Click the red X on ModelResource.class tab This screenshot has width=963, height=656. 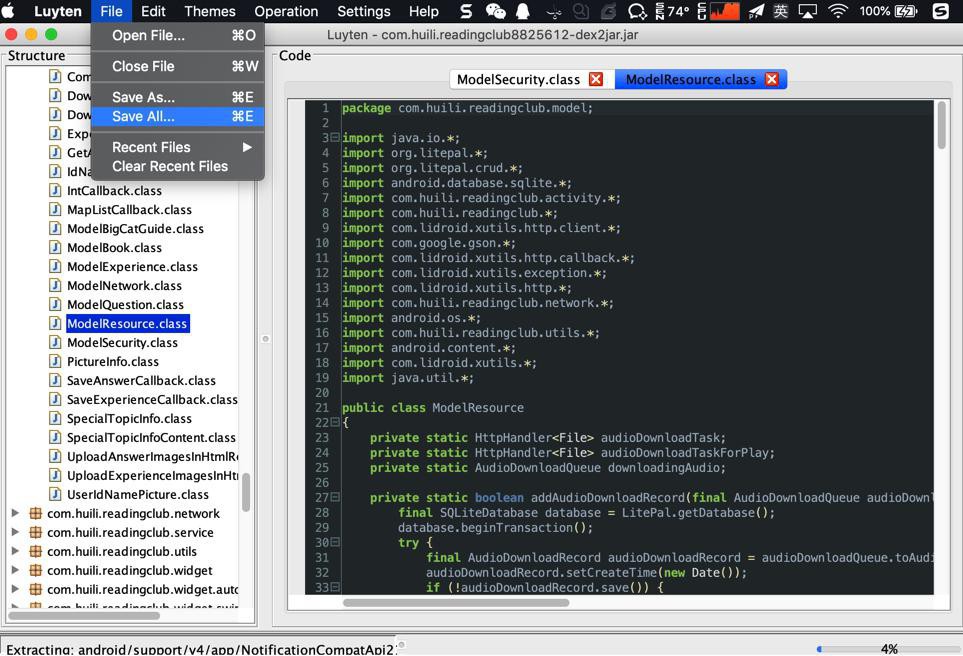pyautogui.click(x=772, y=79)
